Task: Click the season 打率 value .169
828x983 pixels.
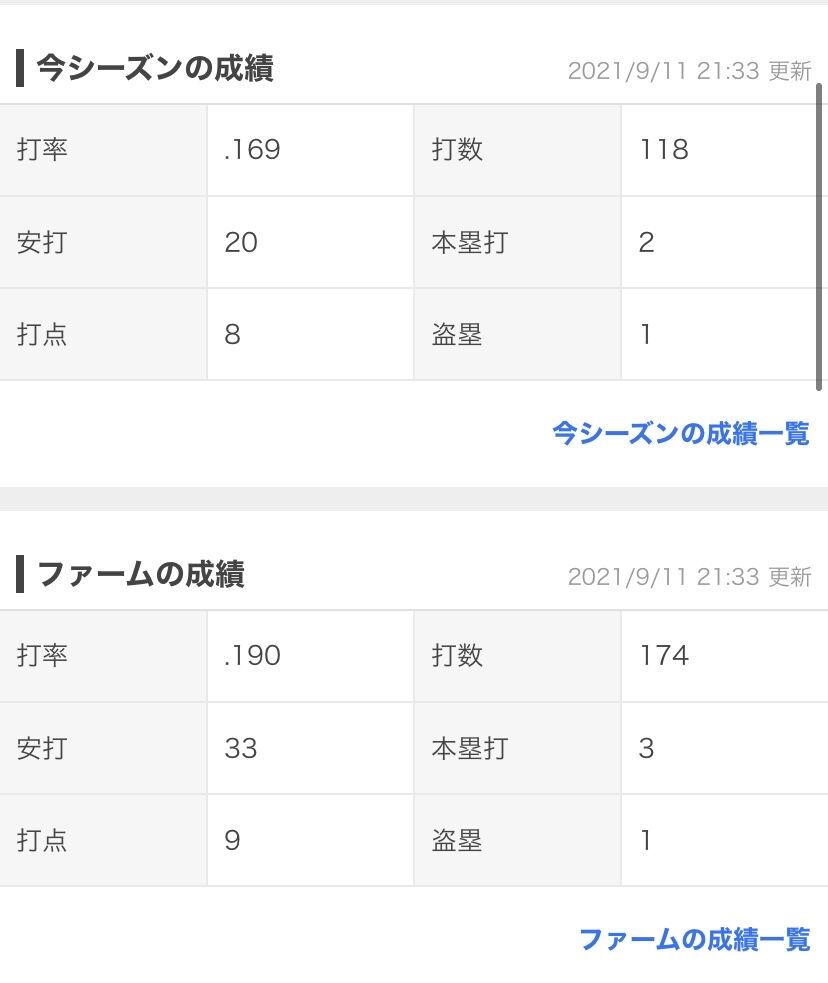Action: point(252,150)
